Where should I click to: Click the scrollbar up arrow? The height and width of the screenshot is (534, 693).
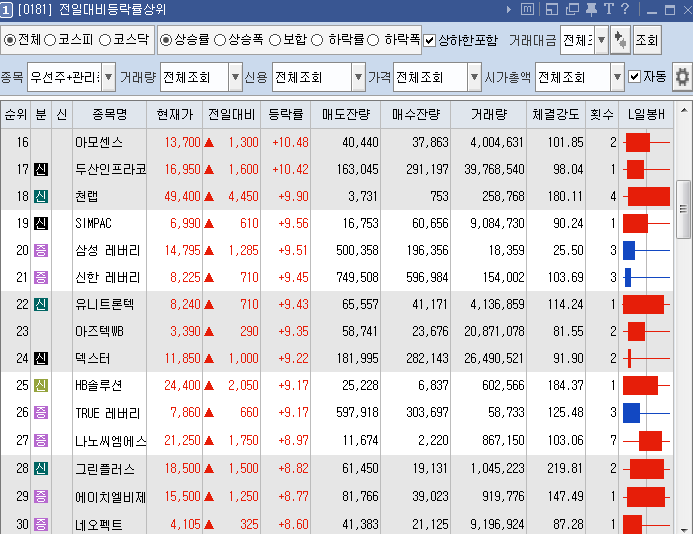684,110
